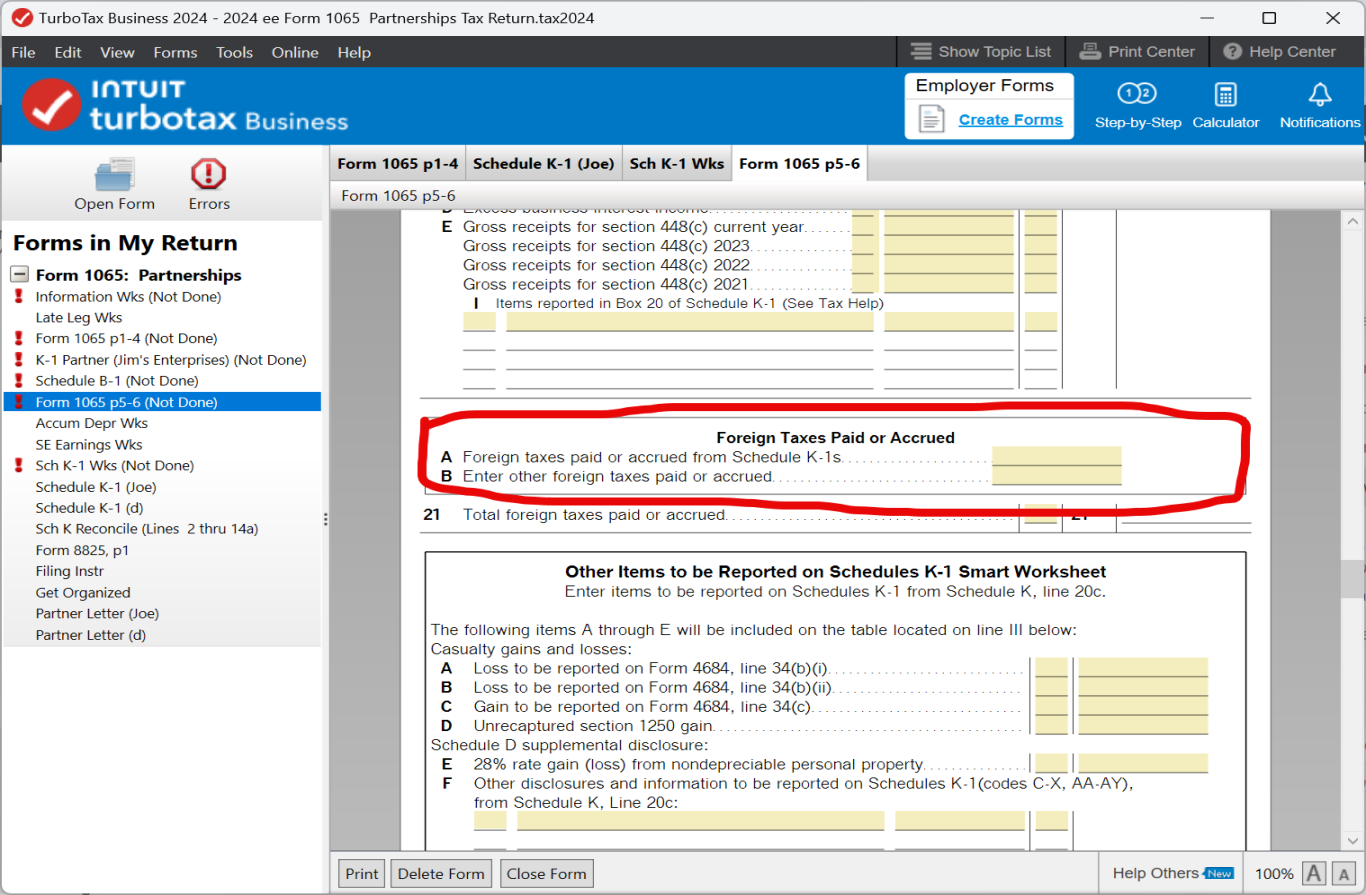Image resolution: width=1366 pixels, height=895 pixels.
Task: Open the Tools menu
Action: [x=234, y=52]
